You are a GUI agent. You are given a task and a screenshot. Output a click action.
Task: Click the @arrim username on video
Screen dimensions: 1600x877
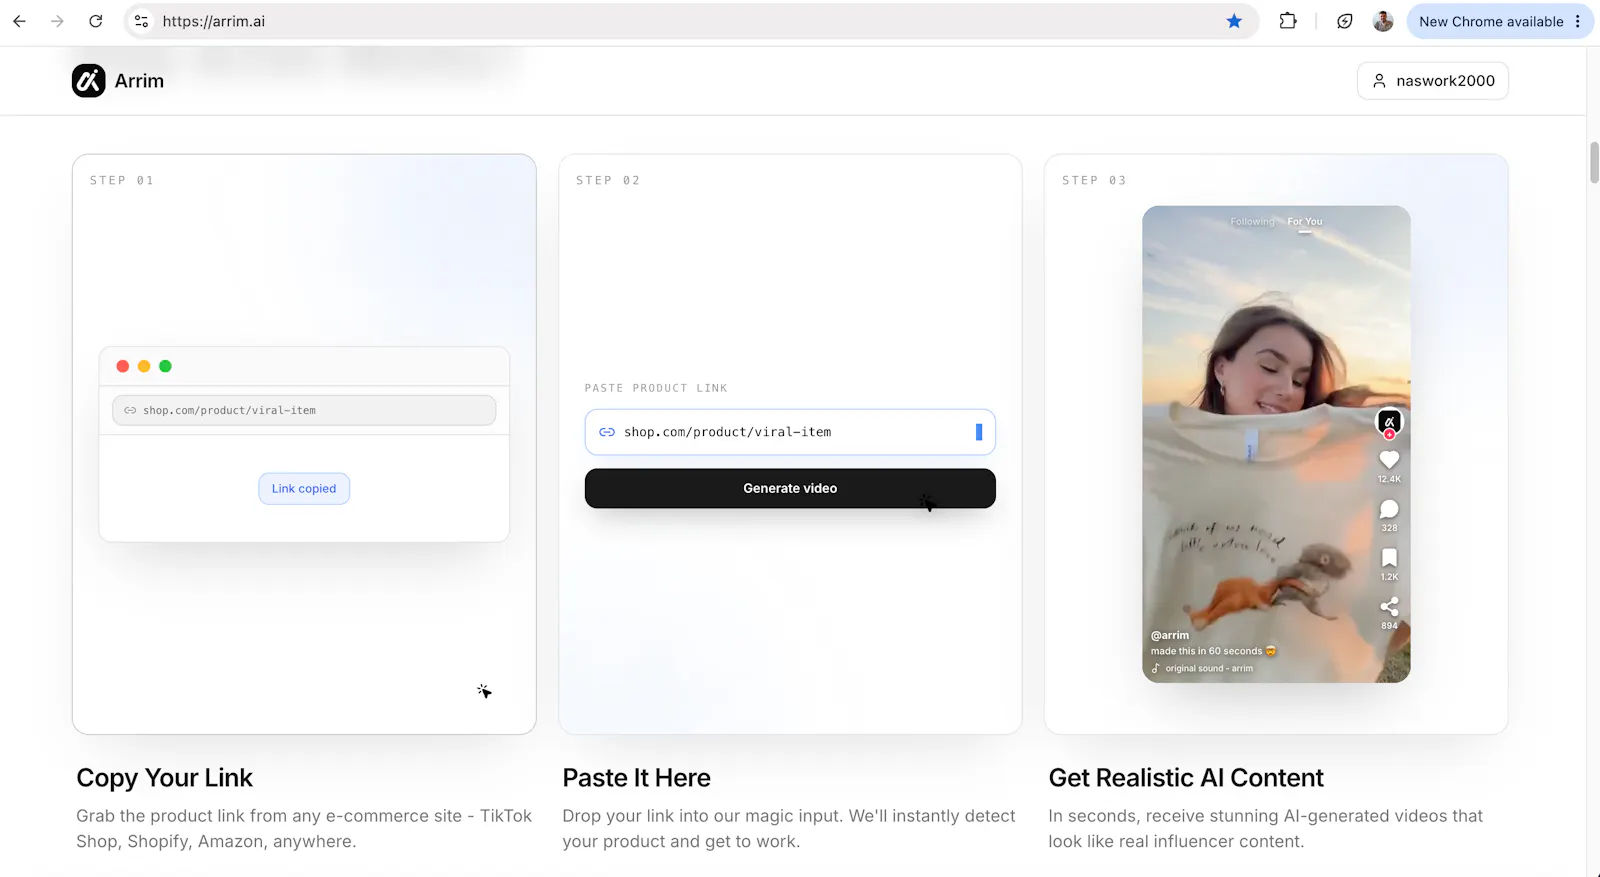coord(1170,635)
